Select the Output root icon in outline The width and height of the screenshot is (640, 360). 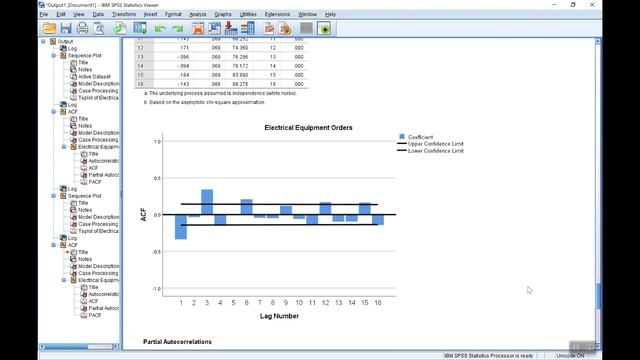[53, 41]
